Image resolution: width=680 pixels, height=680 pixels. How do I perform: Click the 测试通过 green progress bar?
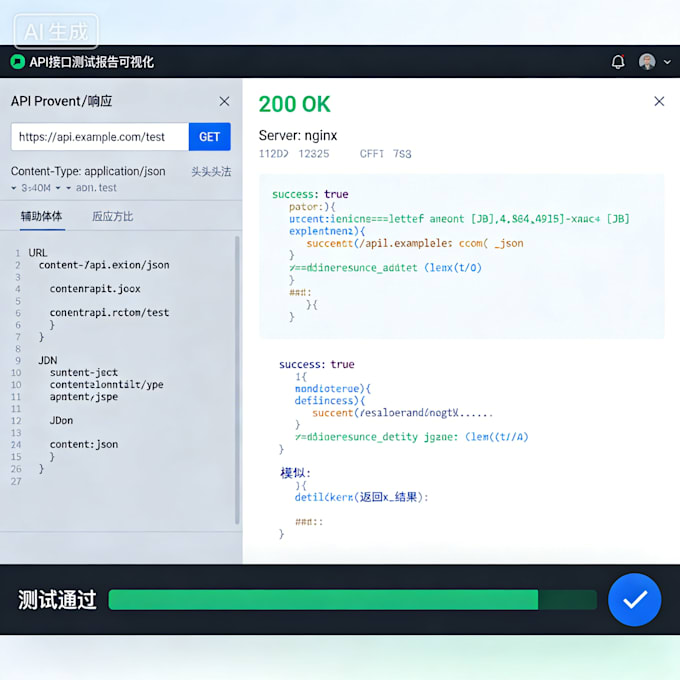[x=353, y=599]
